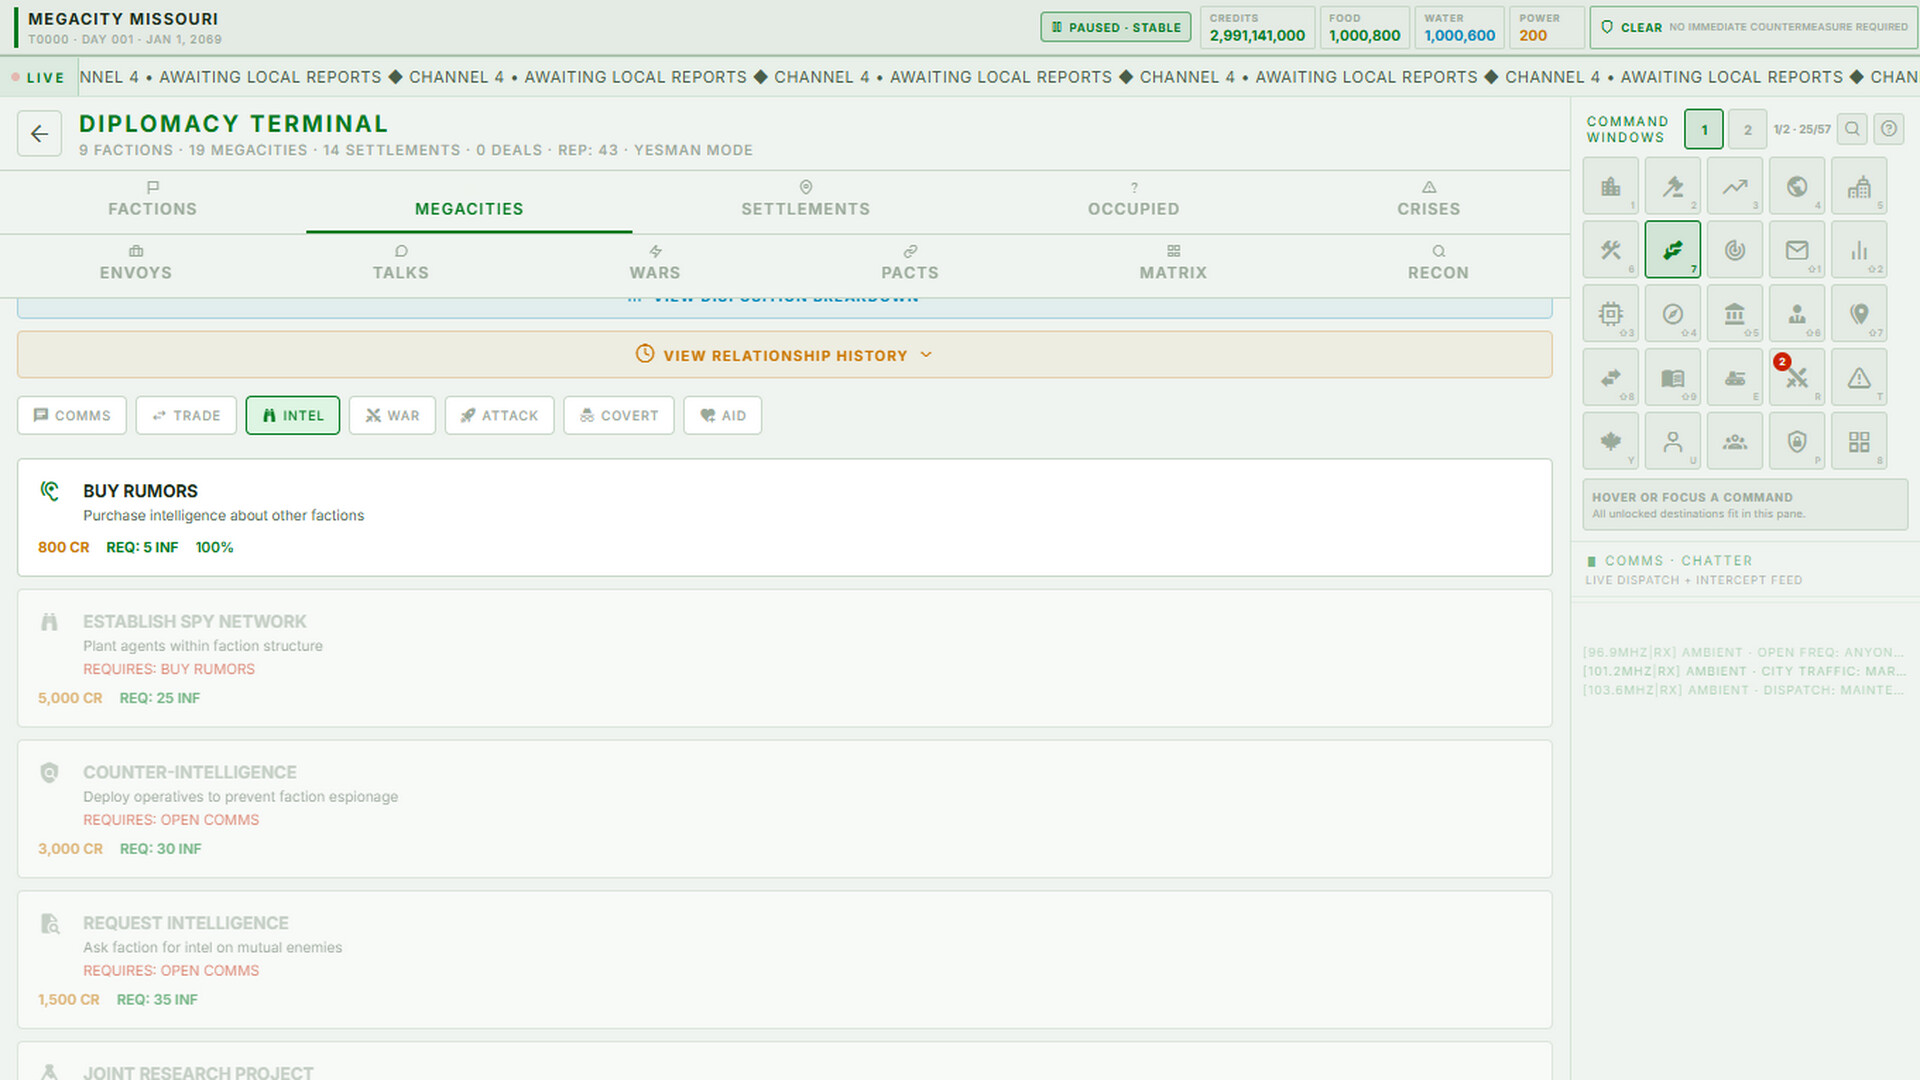Click the AID action button
Screen dimensions: 1920x1080
723,415
